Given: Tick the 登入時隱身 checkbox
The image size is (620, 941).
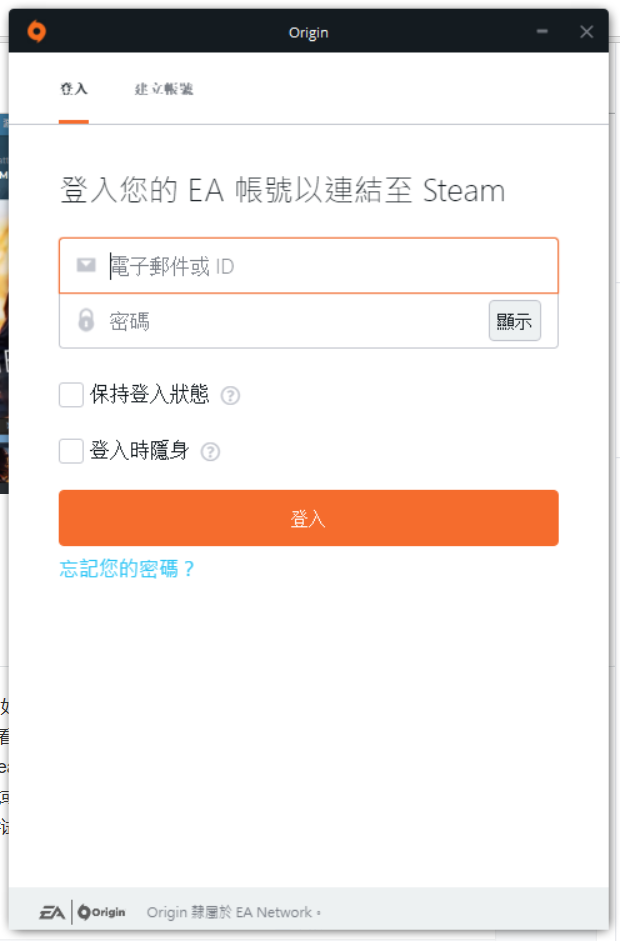Looking at the screenshot, I should [x=71, y=451].
